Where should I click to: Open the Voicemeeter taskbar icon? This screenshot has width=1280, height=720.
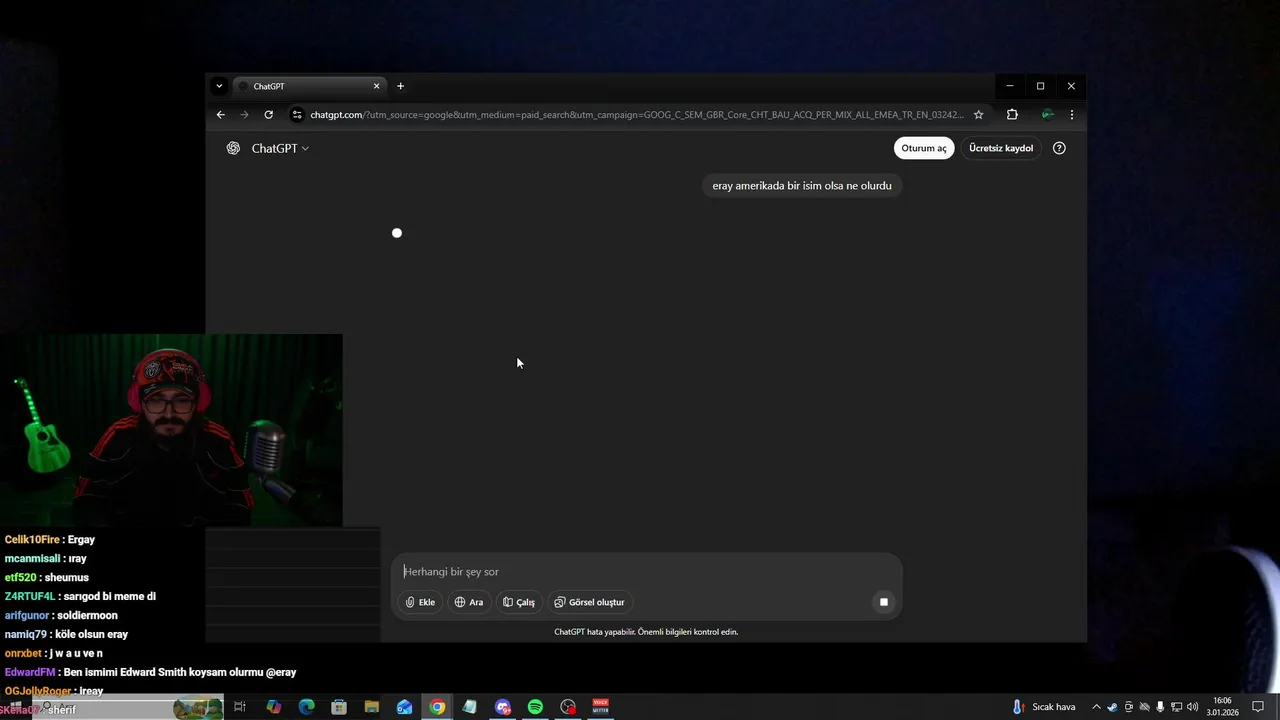pyautogui.click(x=601, y=707)
